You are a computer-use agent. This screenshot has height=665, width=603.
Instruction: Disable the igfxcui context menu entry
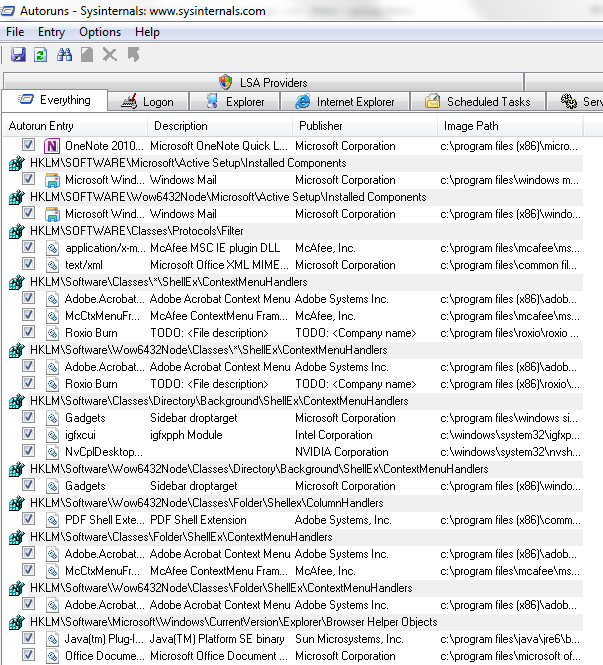pos(28,433)
